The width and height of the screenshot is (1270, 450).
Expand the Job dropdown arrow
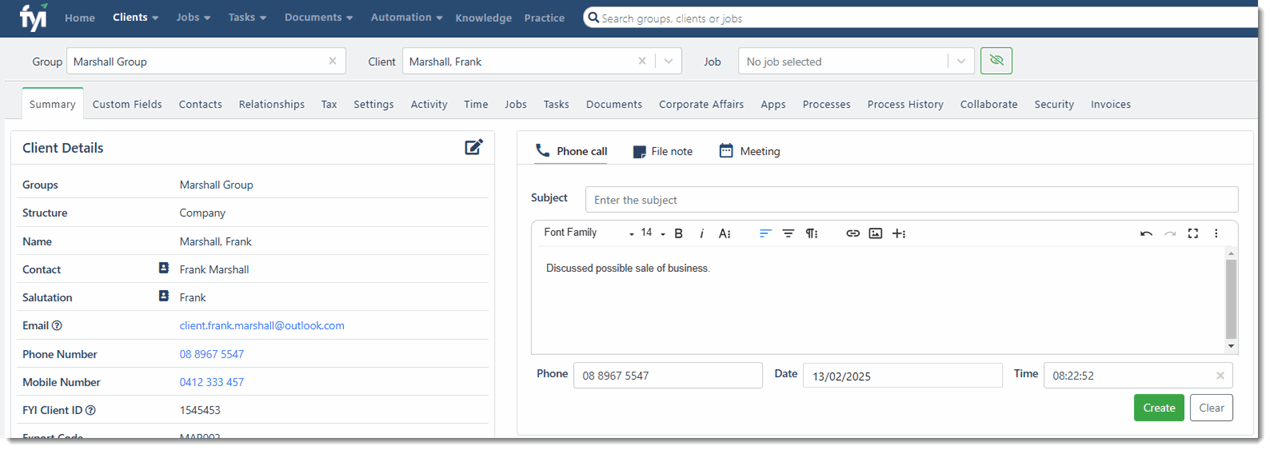coord(961,61)
